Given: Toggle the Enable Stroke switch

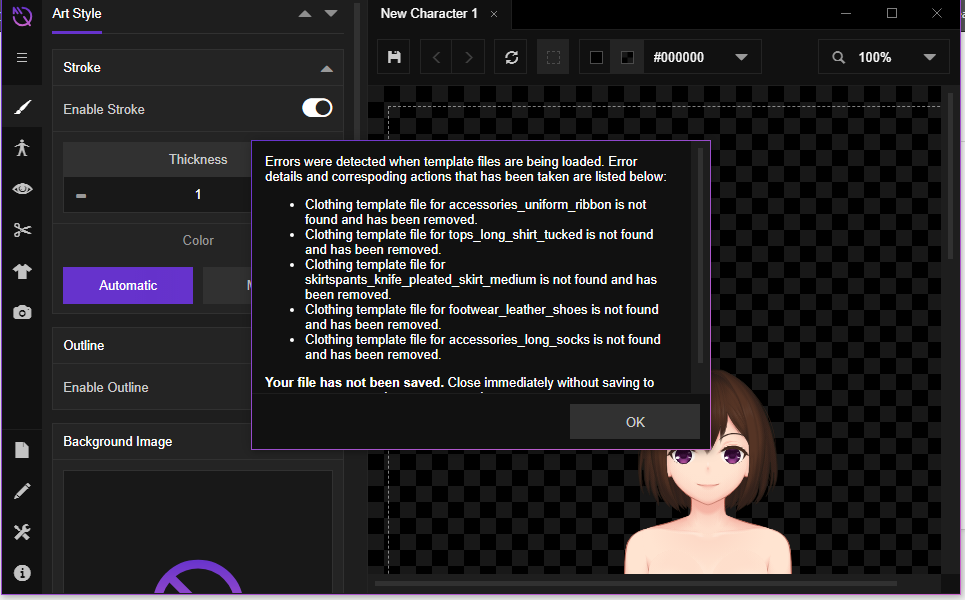Looking at the screenshot, I should (x=317, y=108).
